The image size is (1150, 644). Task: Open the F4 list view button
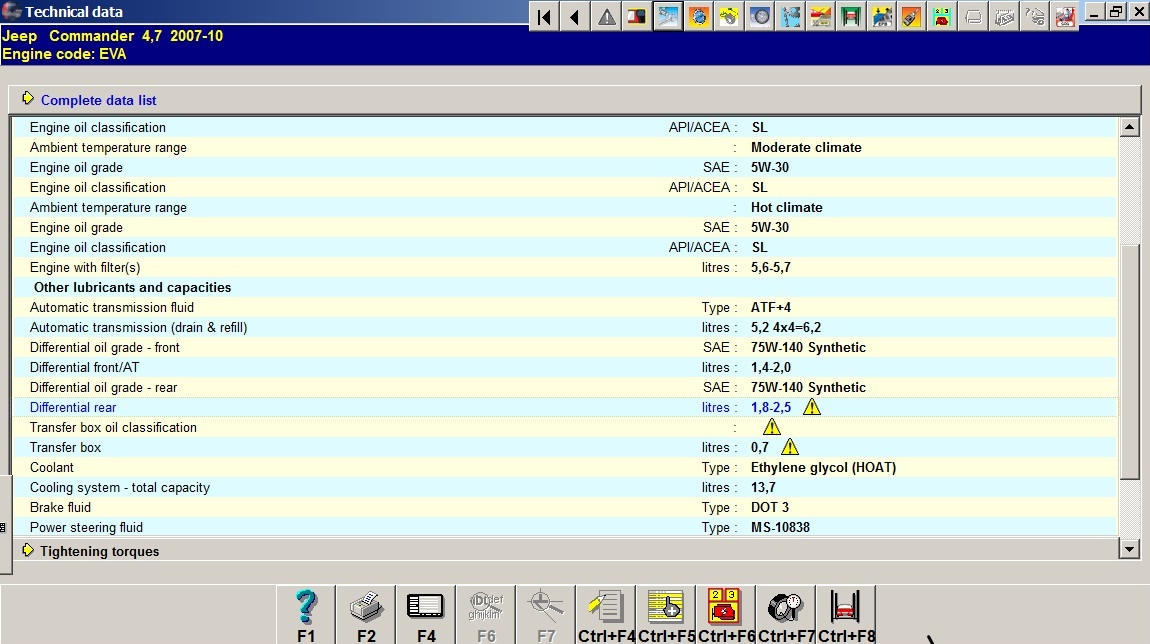point(426,614)
